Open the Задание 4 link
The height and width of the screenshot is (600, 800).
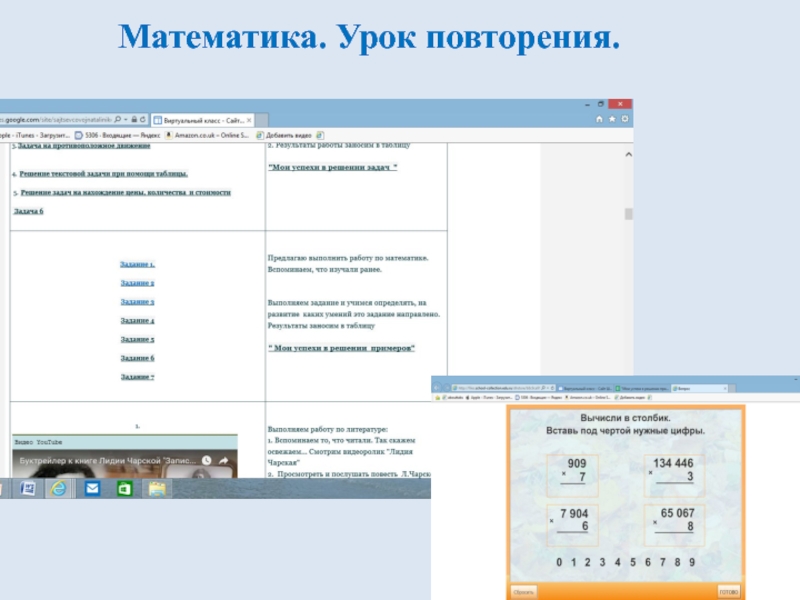click(x=137, y=321)
